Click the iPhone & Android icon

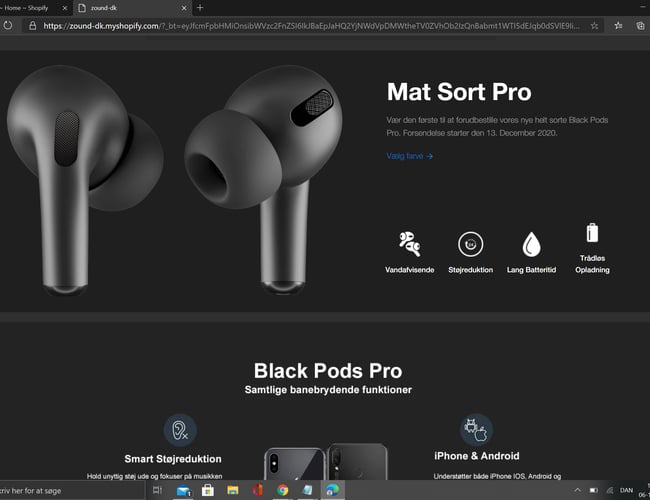[x=476, y=429]
